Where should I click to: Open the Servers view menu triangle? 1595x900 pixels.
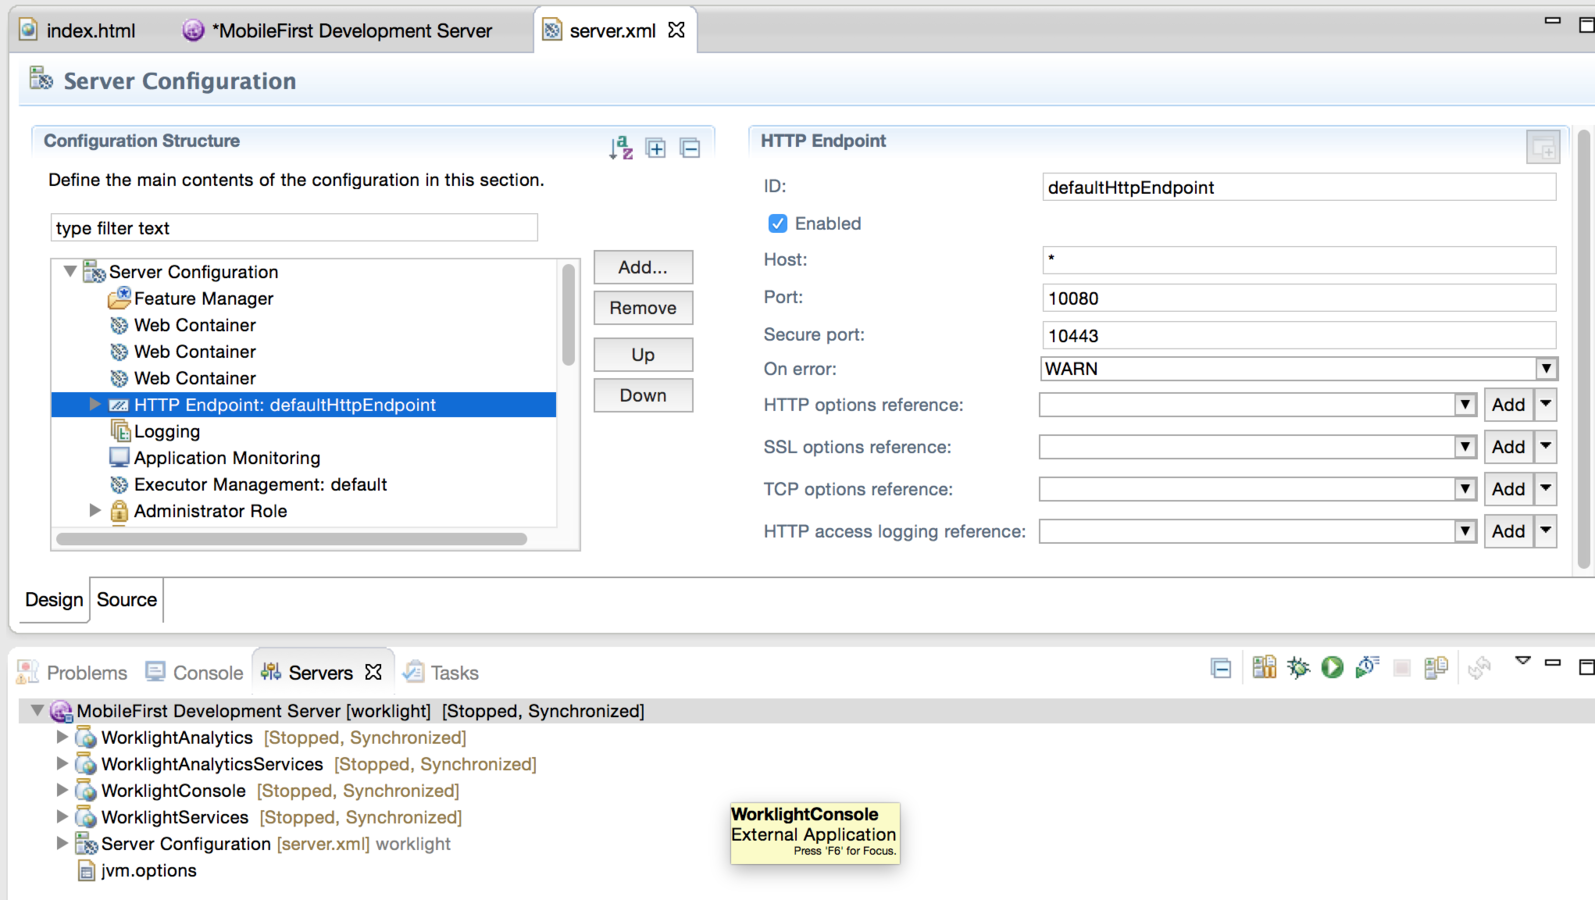(x=1522, y=661)
